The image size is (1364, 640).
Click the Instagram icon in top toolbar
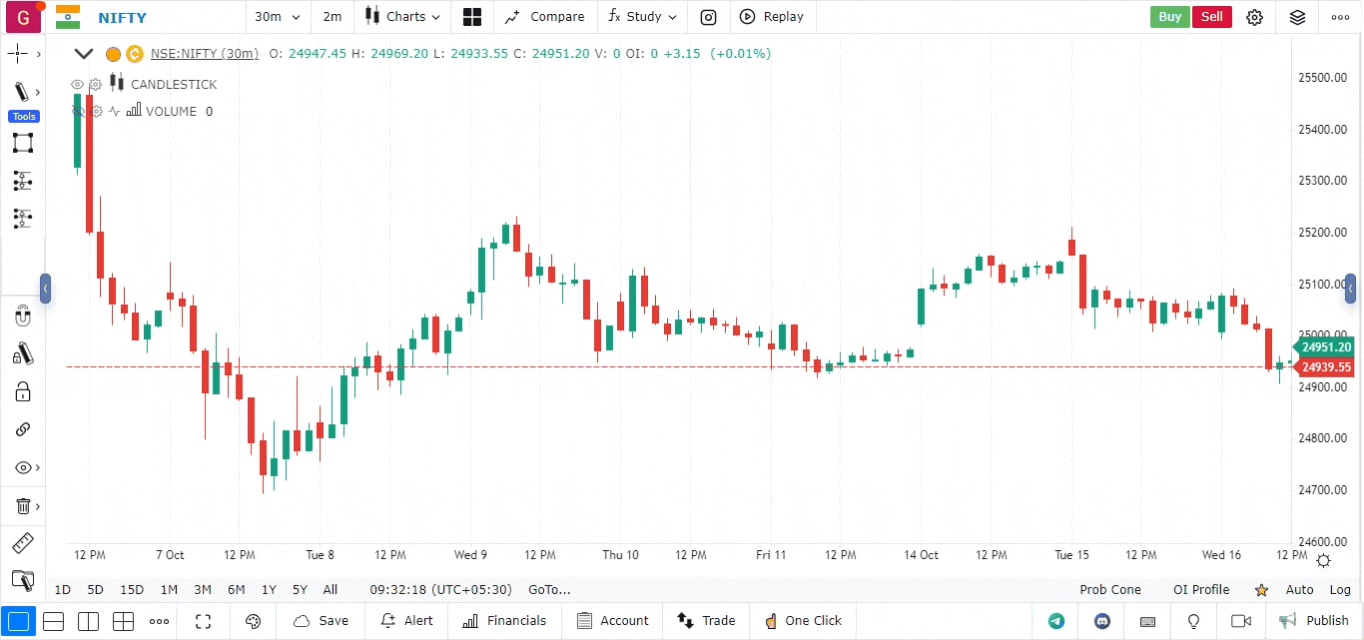pyautogui.click(x=708, y=17)
